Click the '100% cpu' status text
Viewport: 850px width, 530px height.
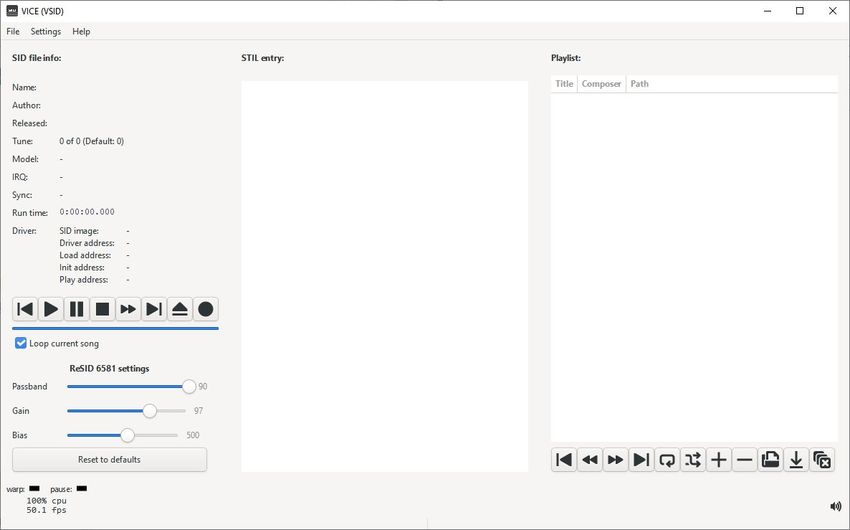(x=47, y=501)
